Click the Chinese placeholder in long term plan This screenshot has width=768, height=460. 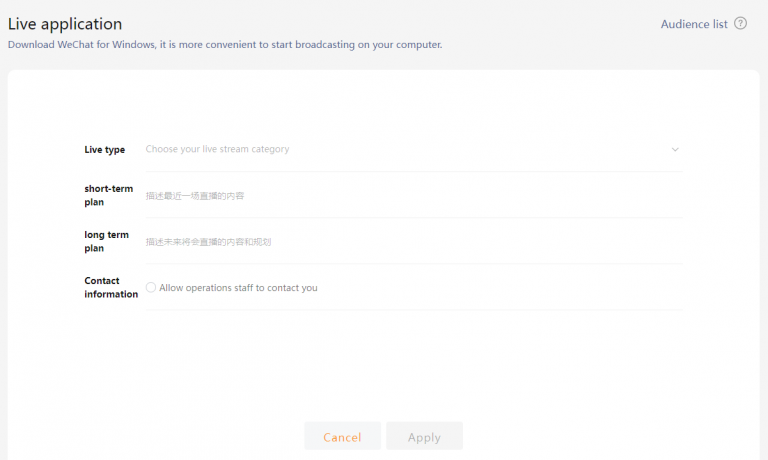point(208,242)
